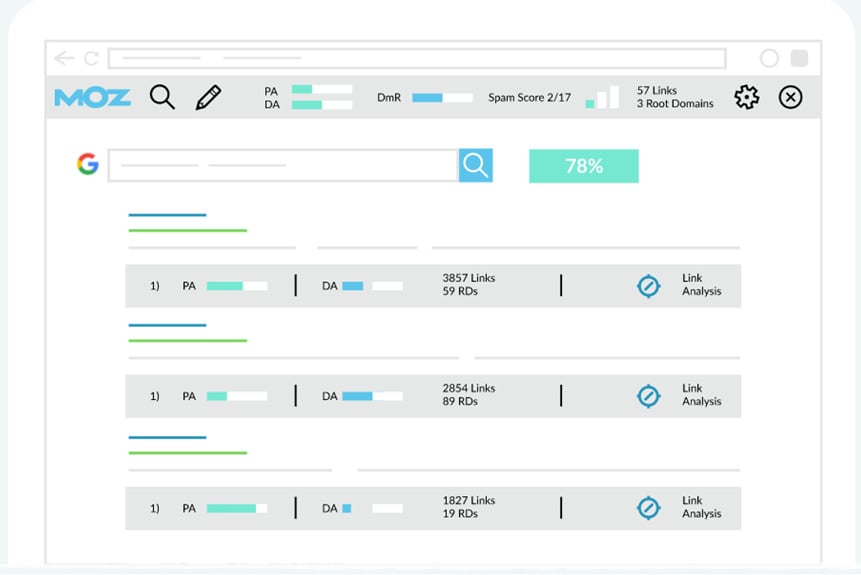Reload the page with refresh icon
This screenshot has width=861, height=575.
[x=91, y=58]
